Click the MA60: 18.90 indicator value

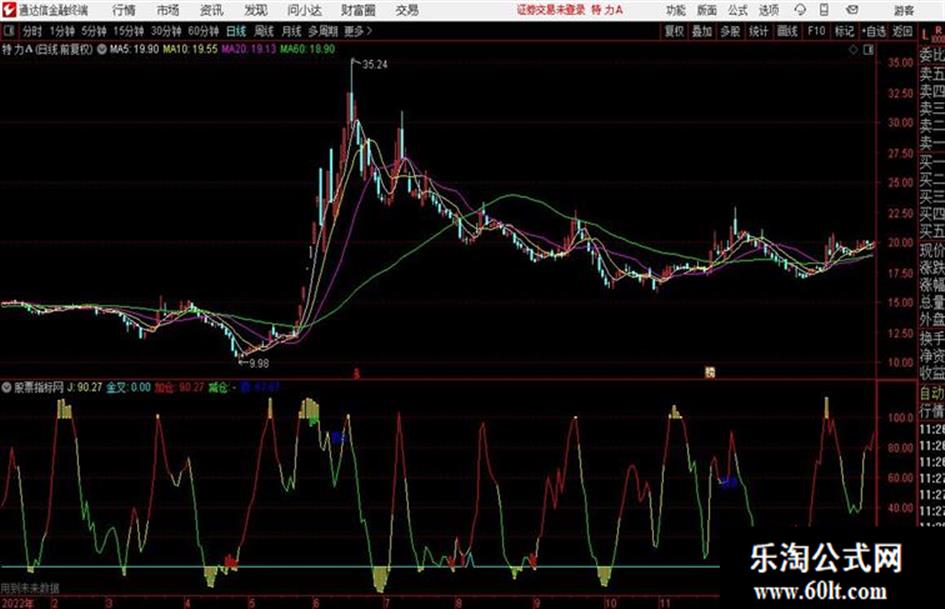point(307,49)
